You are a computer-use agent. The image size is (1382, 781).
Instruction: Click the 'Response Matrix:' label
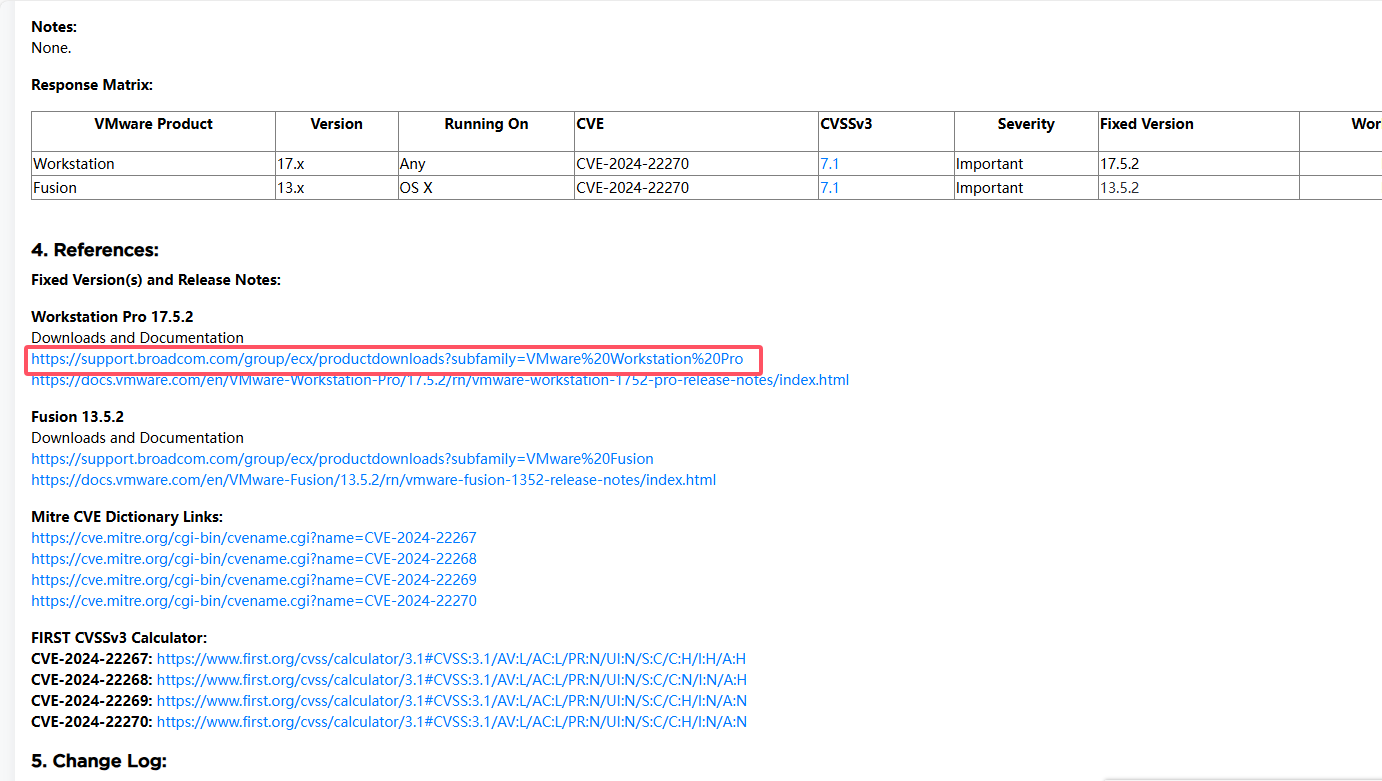pos(92,85)
